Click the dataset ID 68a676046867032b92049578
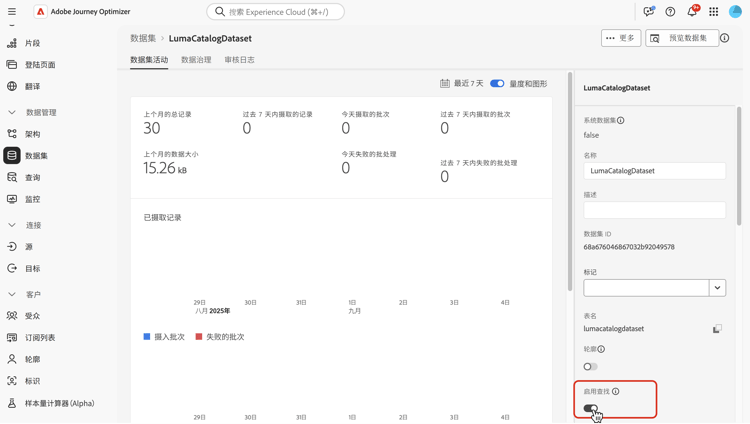750x424 pixels. 629,247
